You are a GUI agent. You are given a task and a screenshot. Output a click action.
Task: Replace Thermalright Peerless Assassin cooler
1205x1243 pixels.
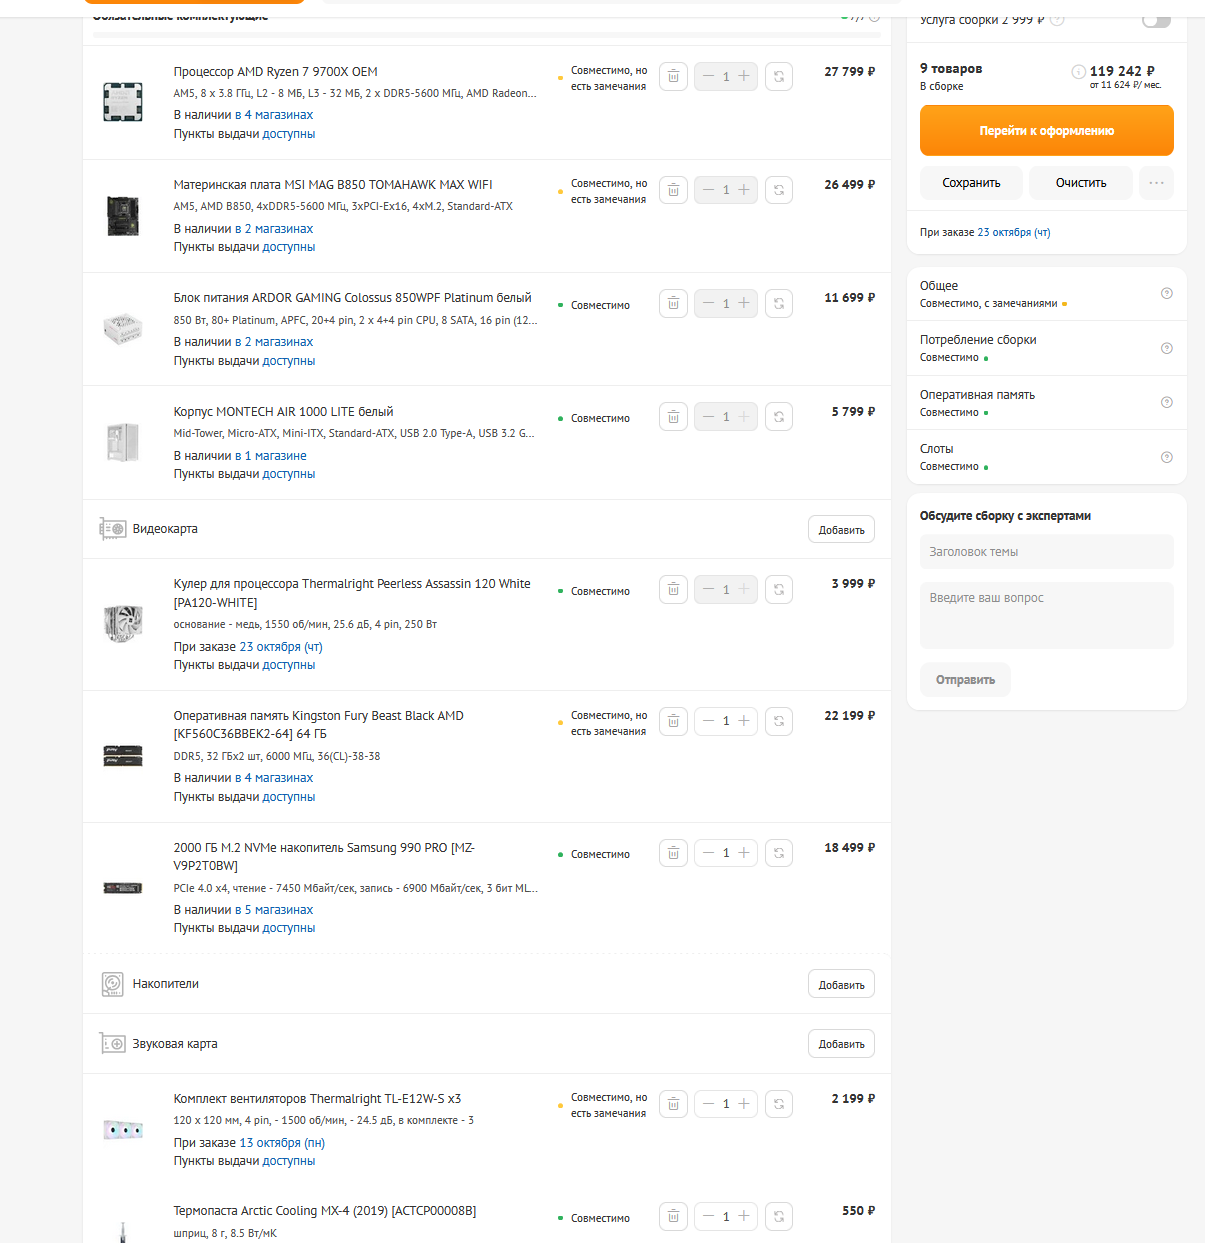[779, 589]
